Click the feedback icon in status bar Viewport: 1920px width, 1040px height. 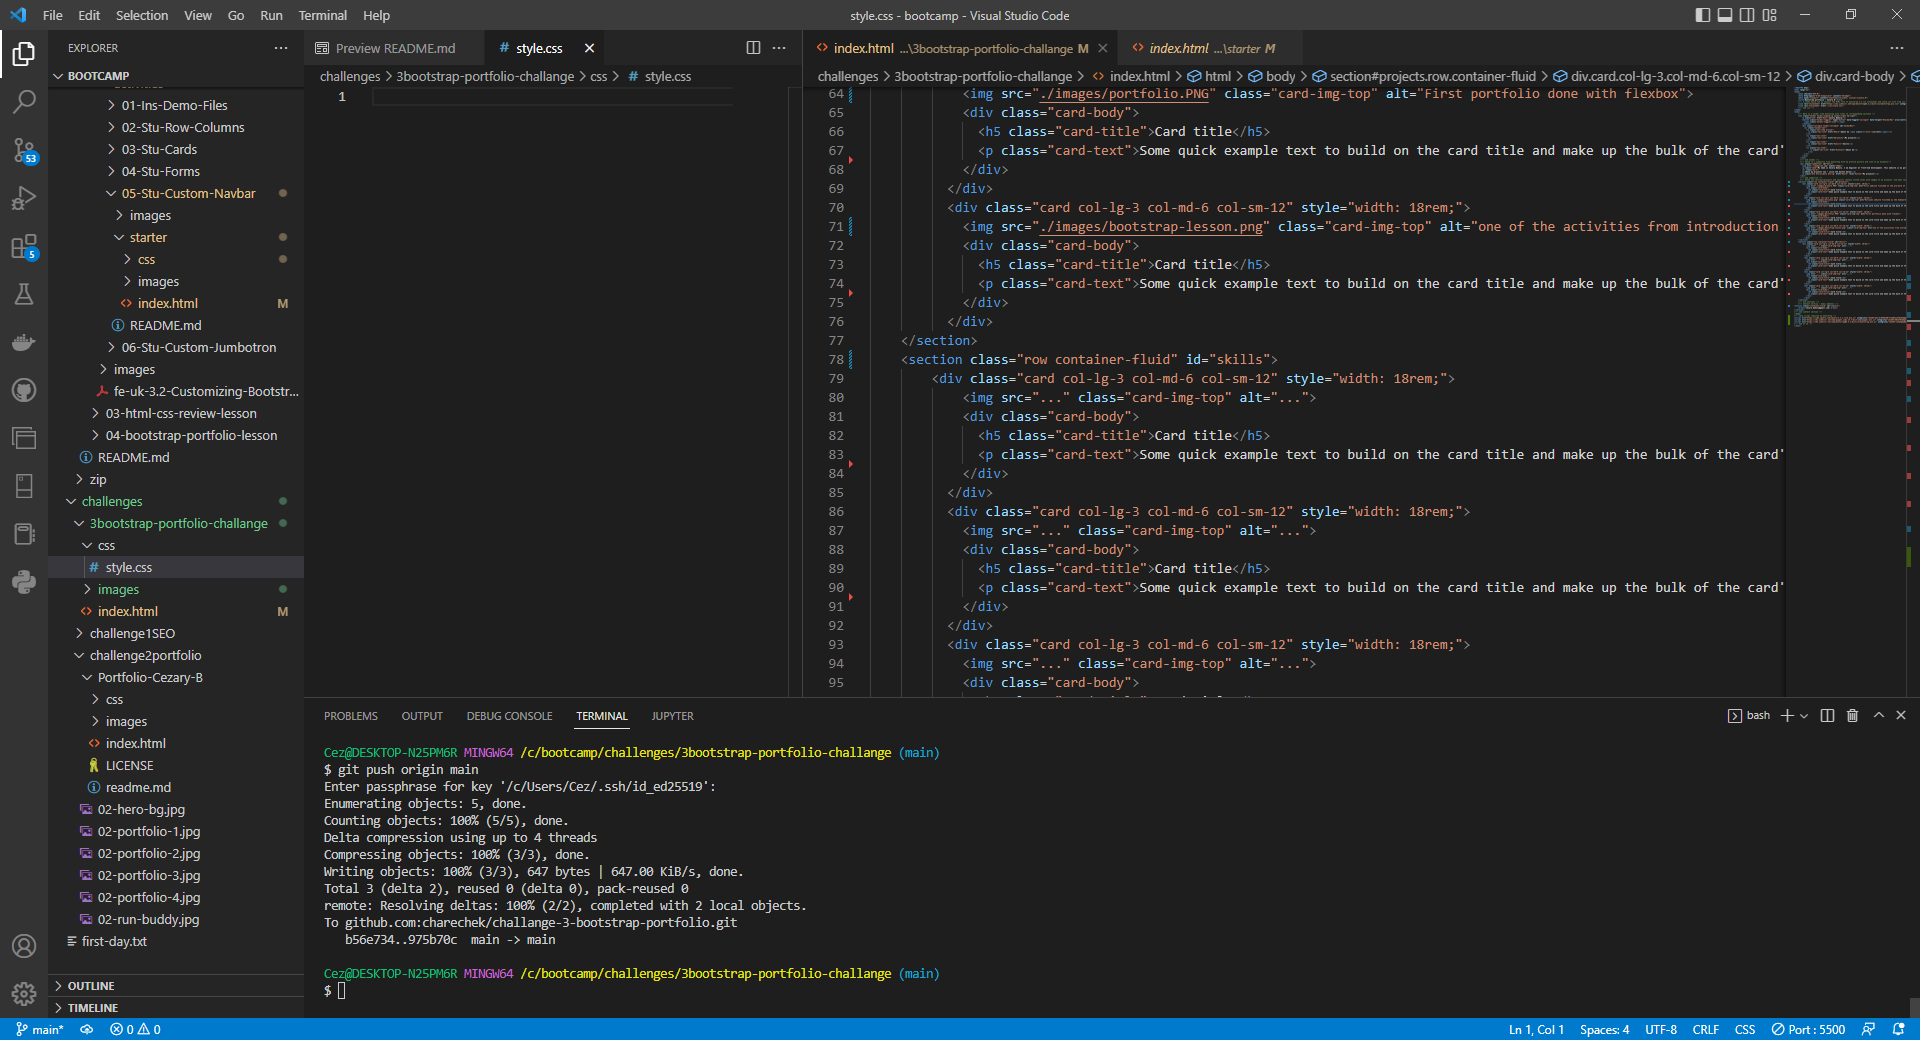1868,1029
